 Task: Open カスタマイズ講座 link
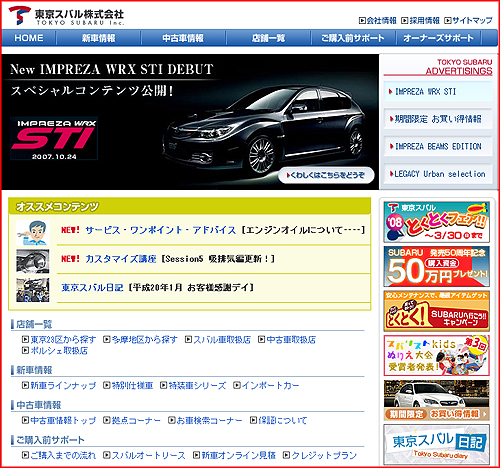(x=121, y=259)
